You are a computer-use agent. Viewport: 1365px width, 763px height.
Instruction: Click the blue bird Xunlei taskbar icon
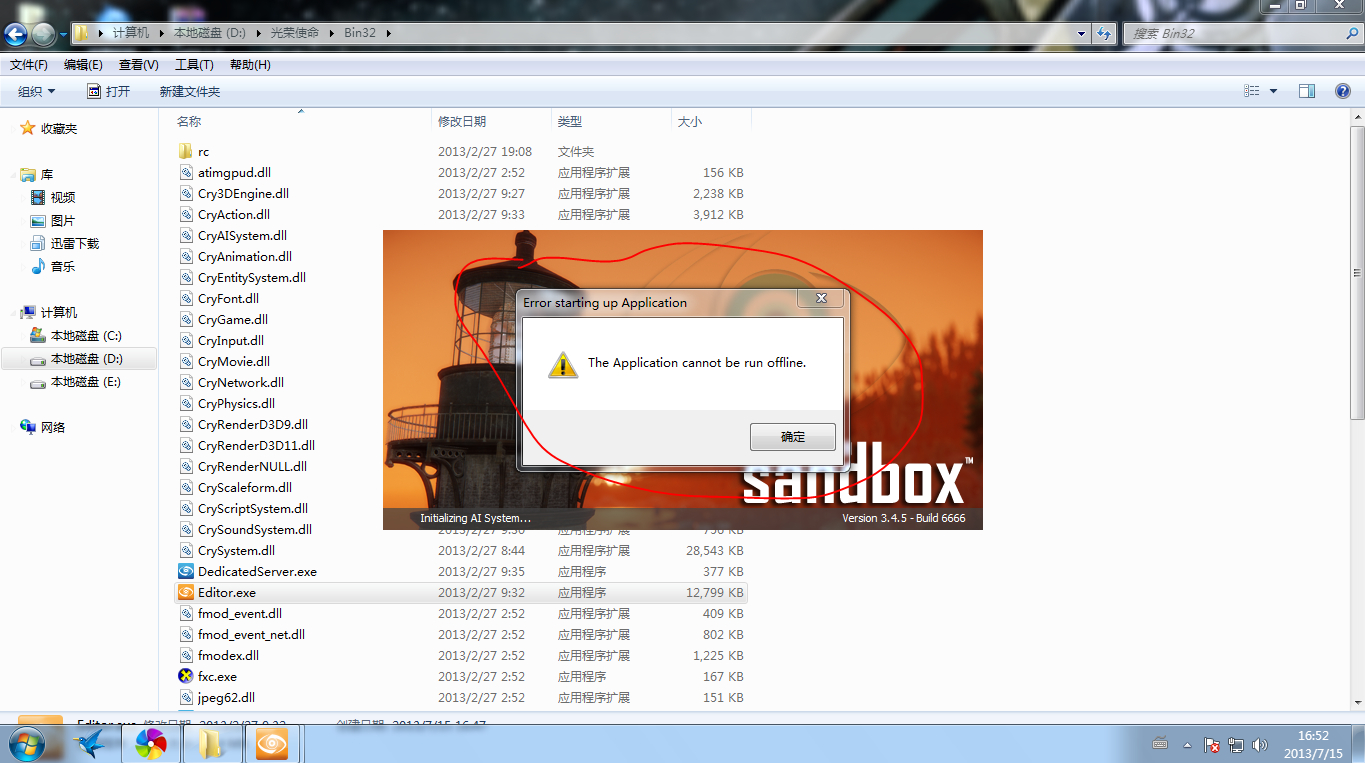click(x=91, y=744)
